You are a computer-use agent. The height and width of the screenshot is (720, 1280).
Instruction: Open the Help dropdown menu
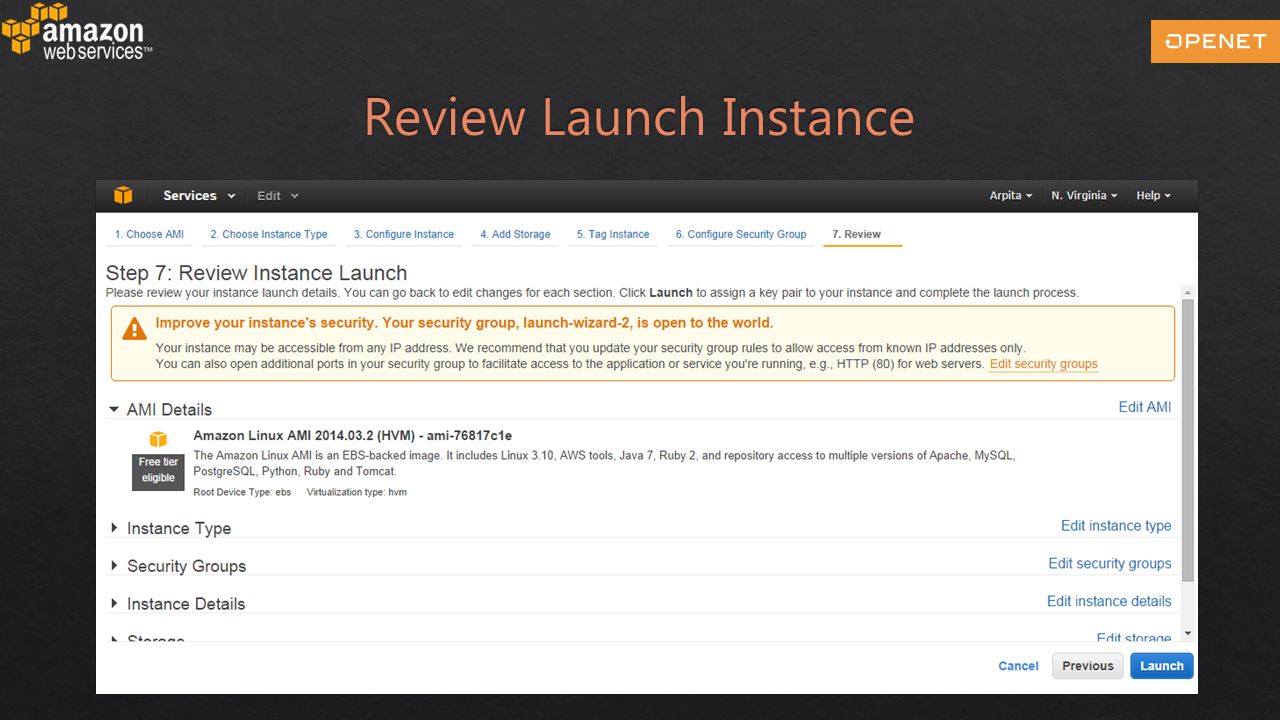[x=1153, y=196]
